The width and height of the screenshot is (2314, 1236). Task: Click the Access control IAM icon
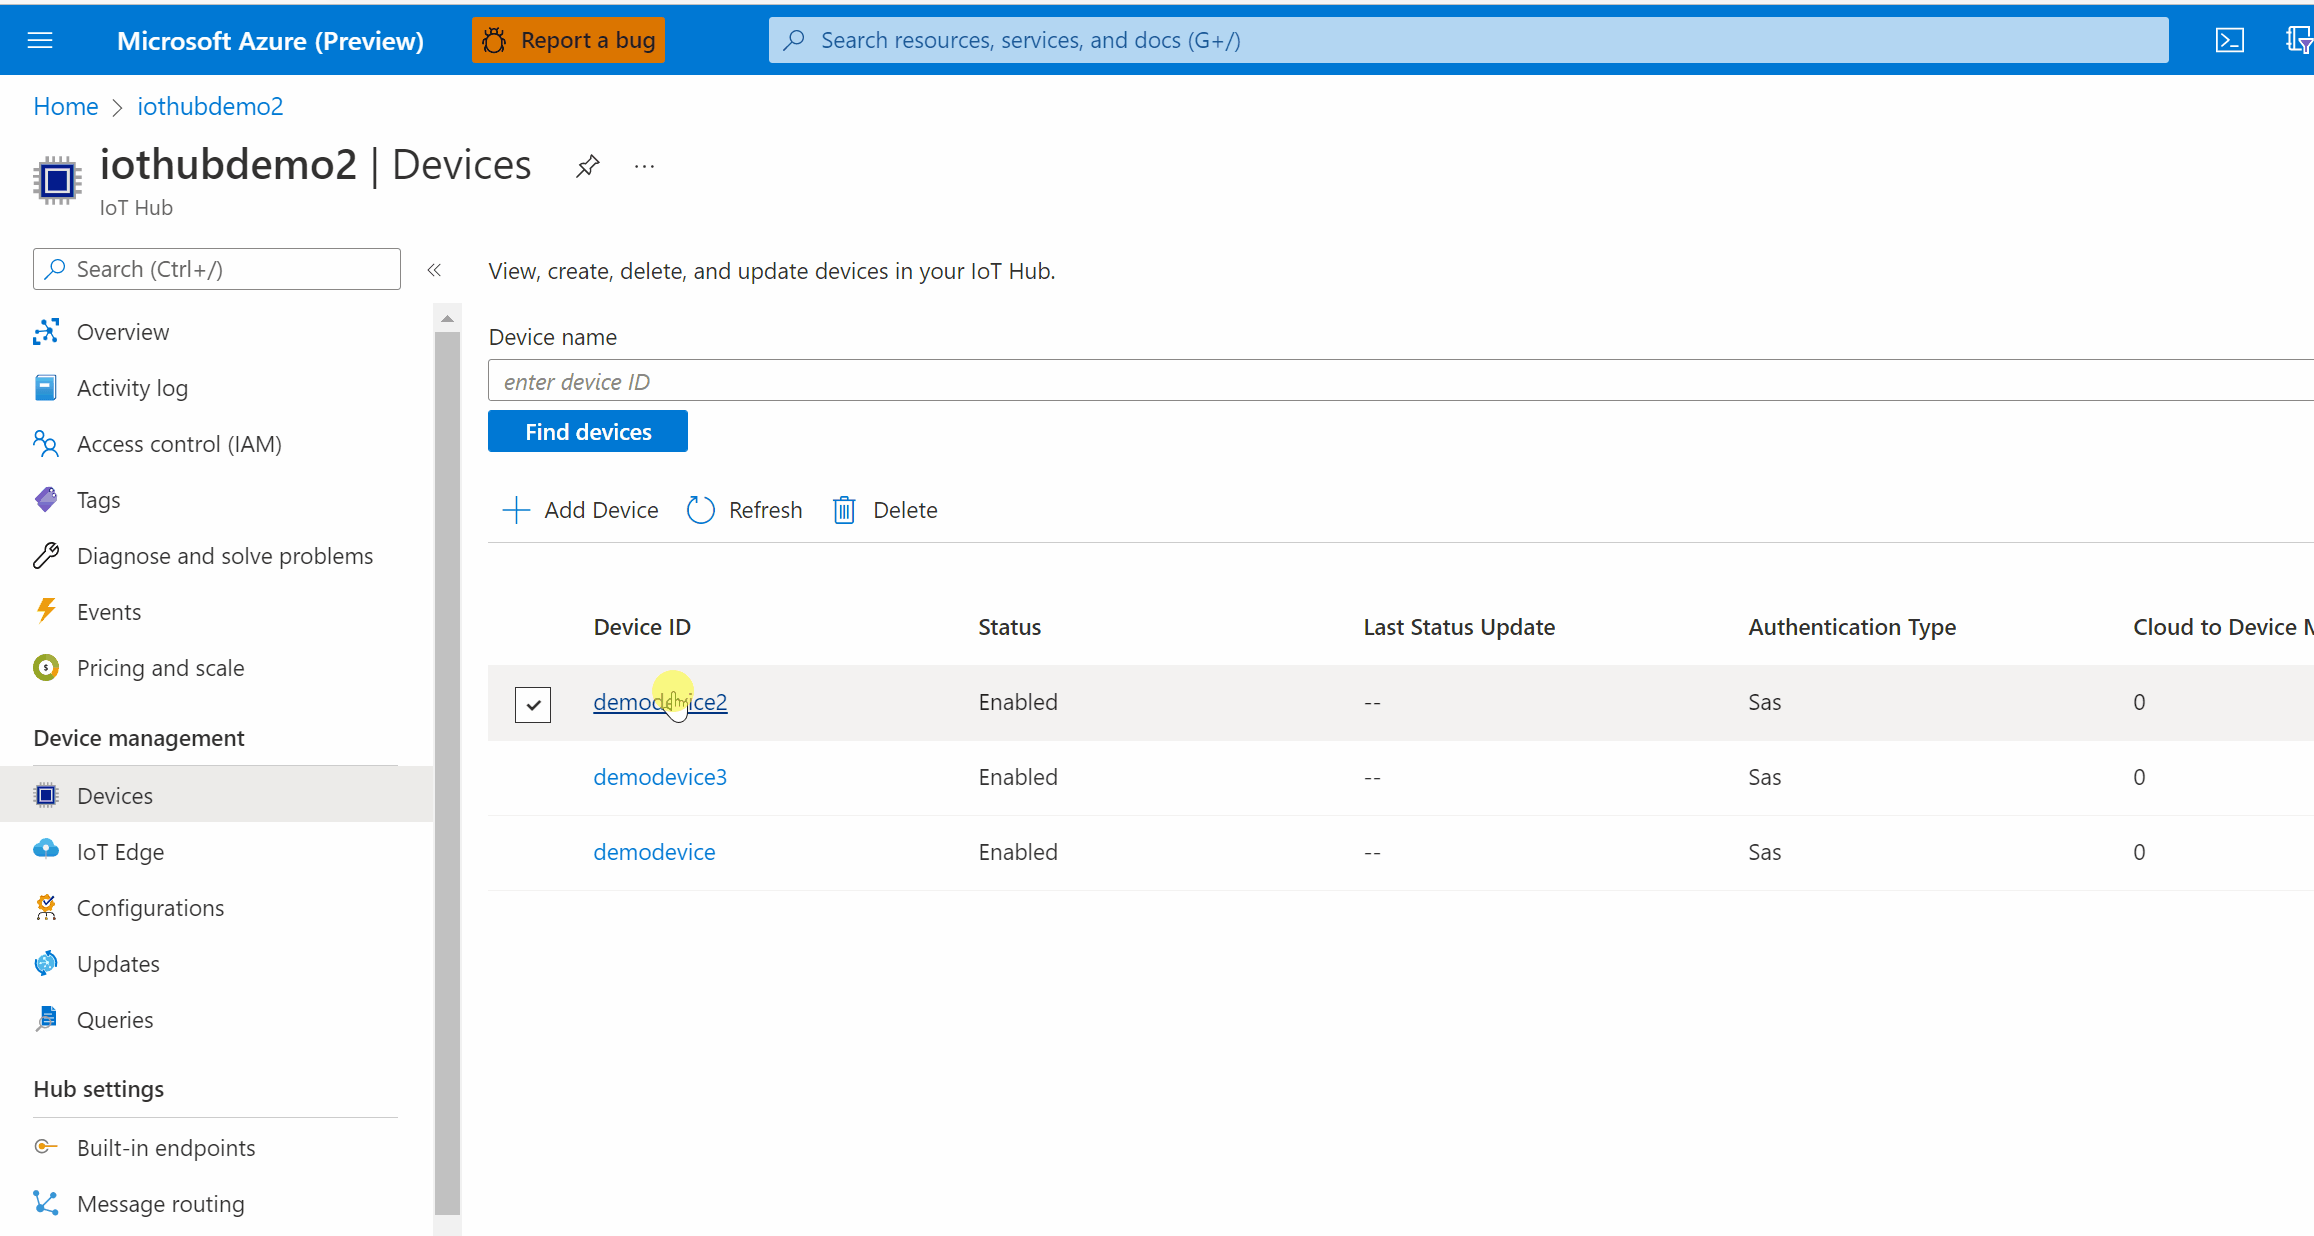[x=44, y=444]
